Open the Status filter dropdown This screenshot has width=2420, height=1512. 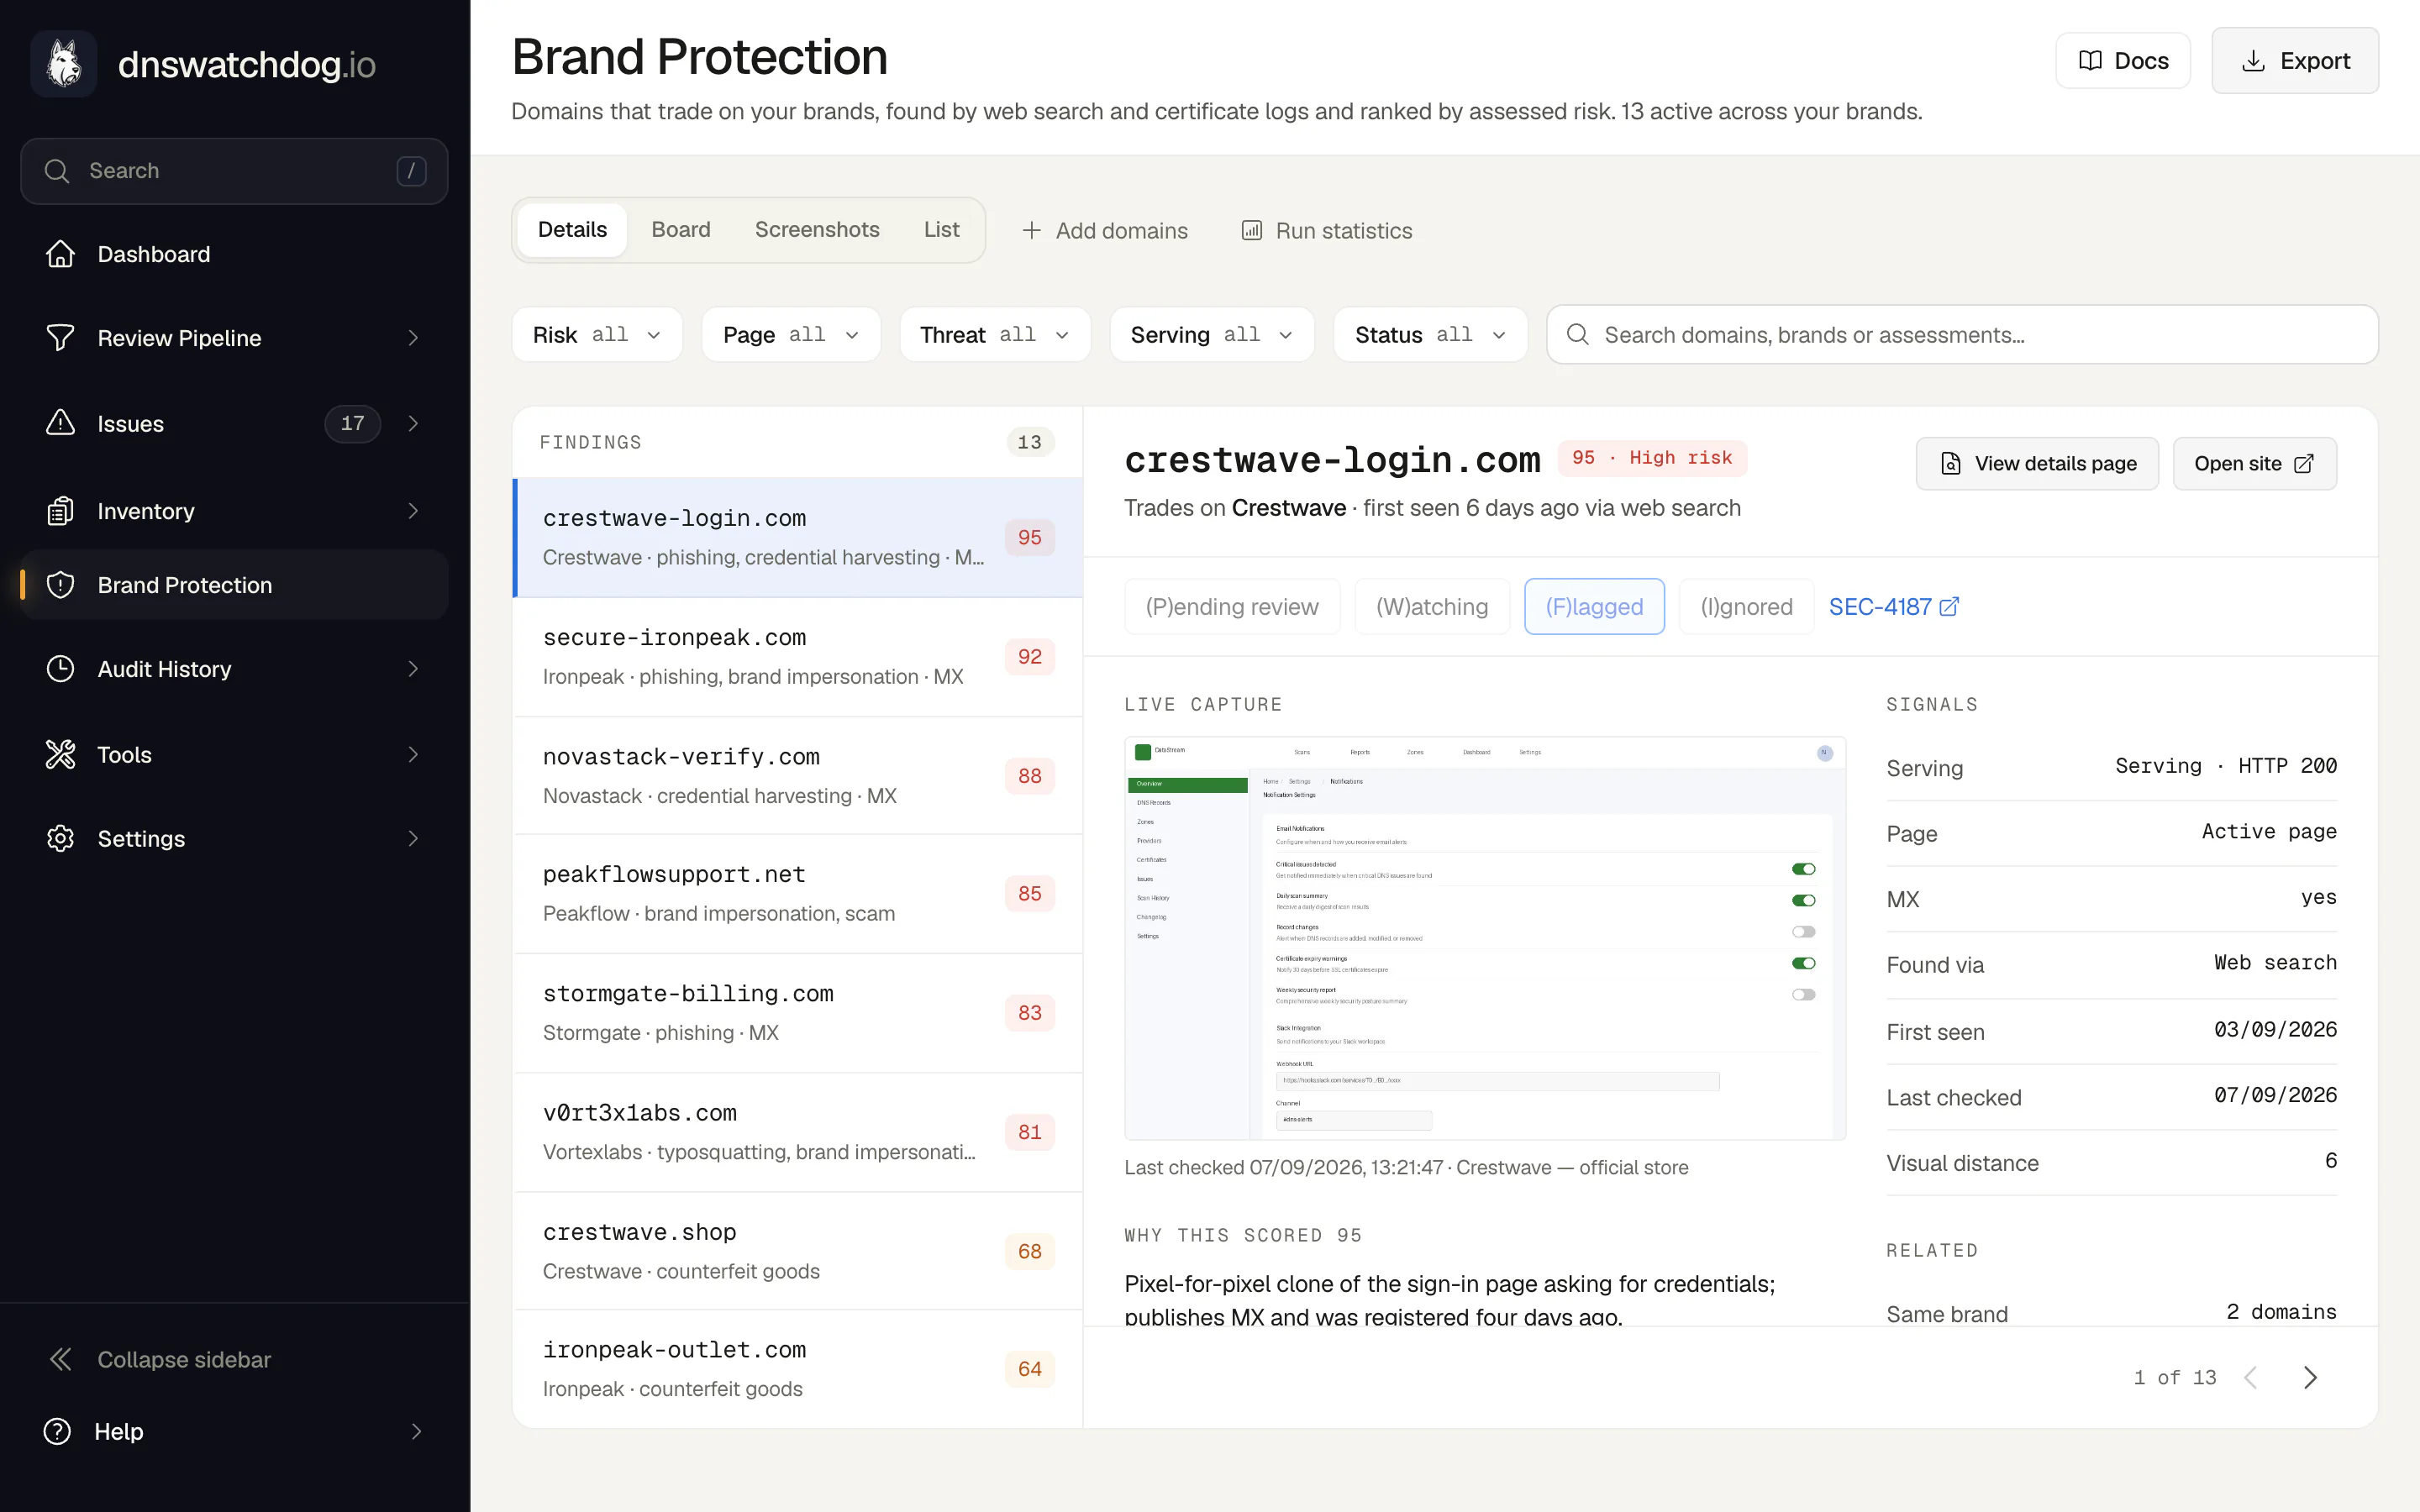pos(1430,335)
